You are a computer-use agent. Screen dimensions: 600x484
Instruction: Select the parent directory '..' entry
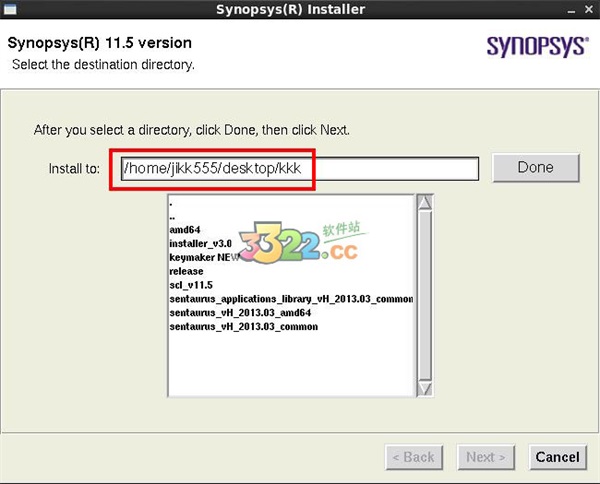[172, 218]
